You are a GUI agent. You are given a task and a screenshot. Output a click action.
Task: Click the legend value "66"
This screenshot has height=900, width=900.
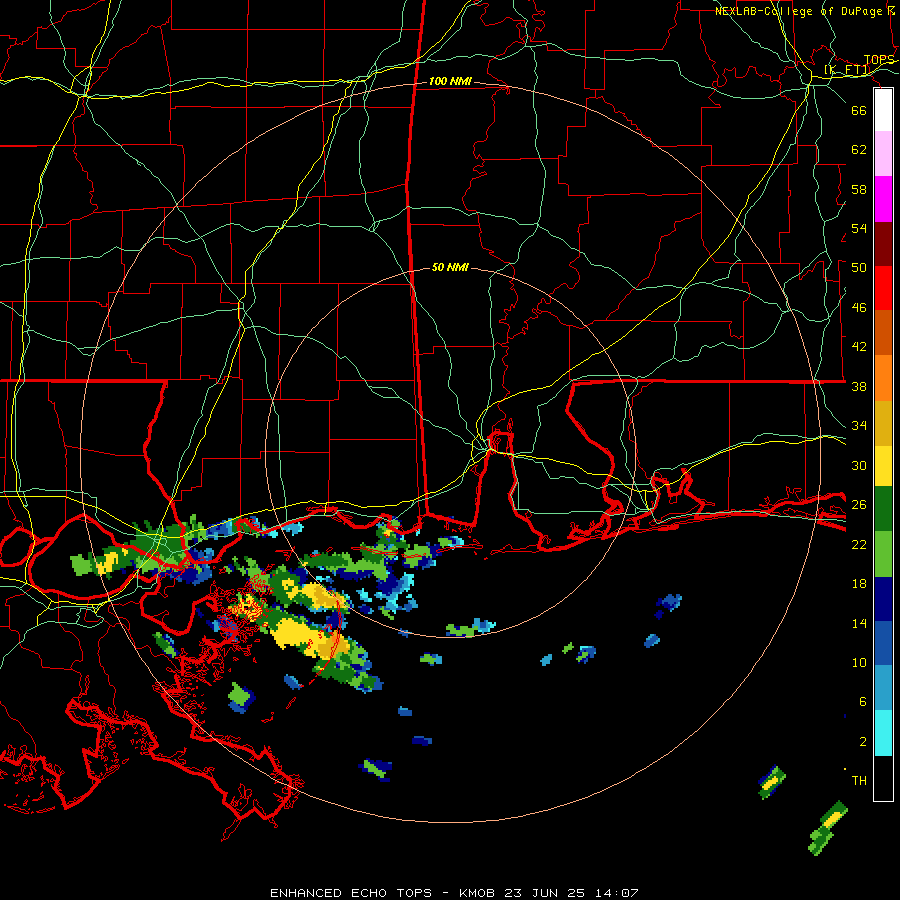(x=859, y=111)
